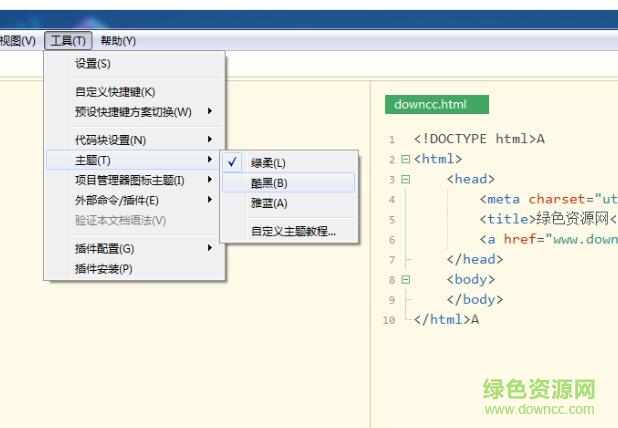Open the 帮助(Y) menu
618x428 pixels.
click(x=118, y=40)
